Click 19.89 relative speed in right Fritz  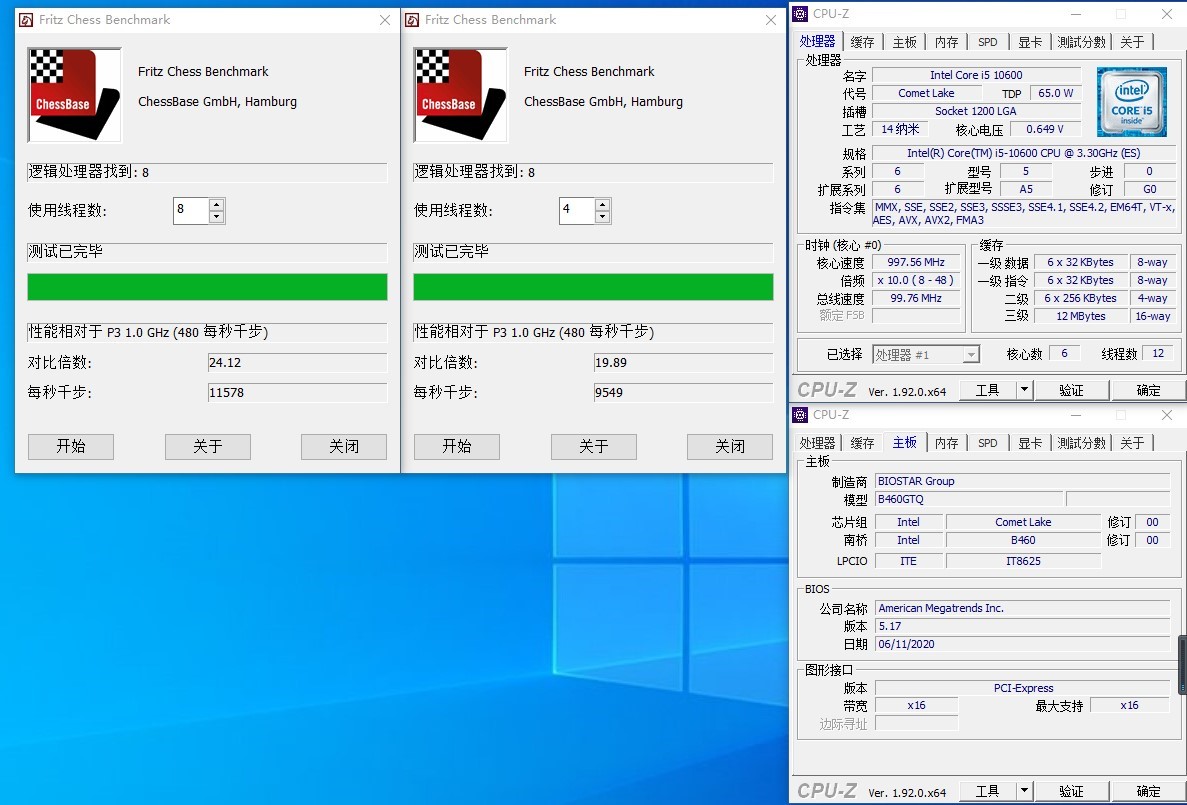point(684,363)
